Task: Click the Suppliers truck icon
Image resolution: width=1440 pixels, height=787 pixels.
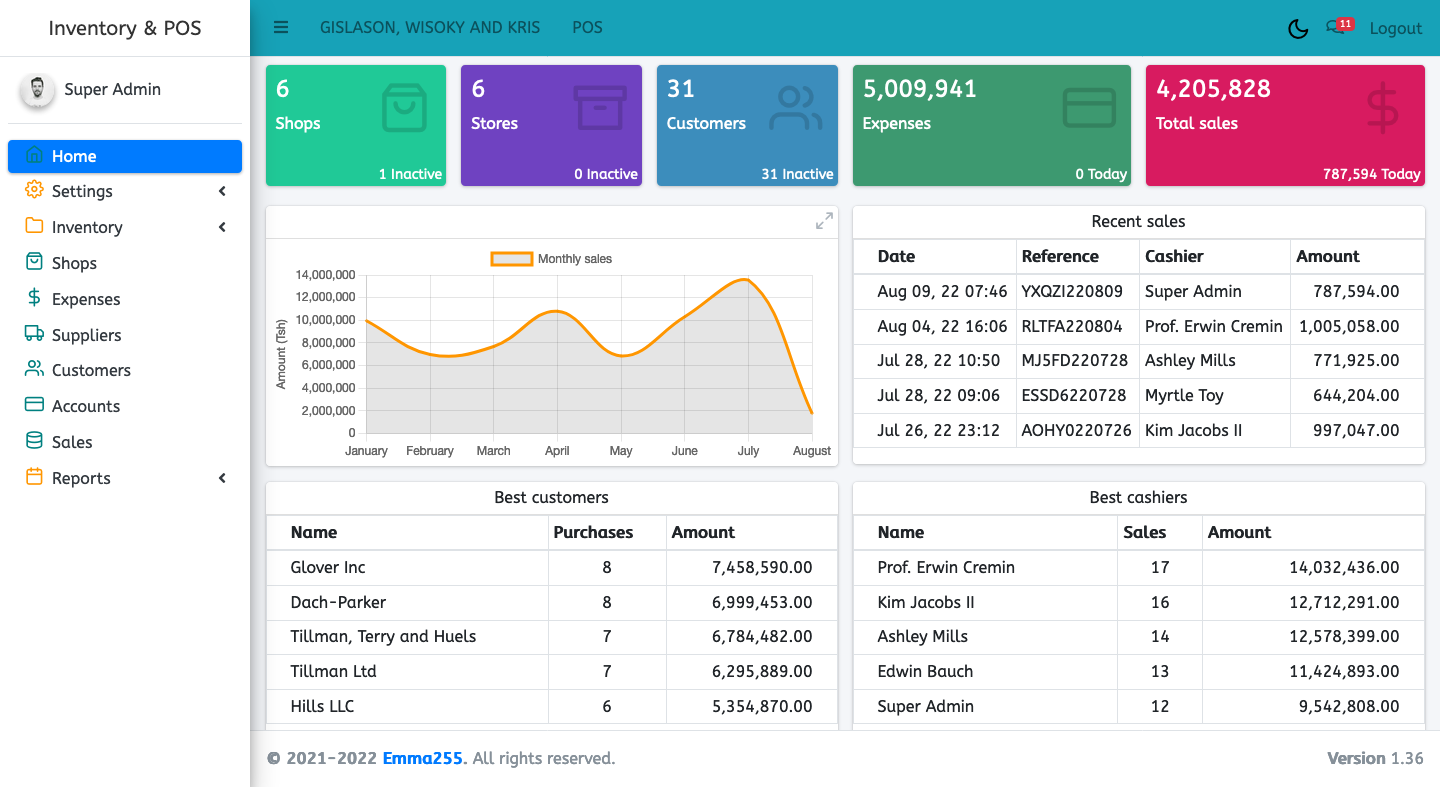Action: click(34, 334)
